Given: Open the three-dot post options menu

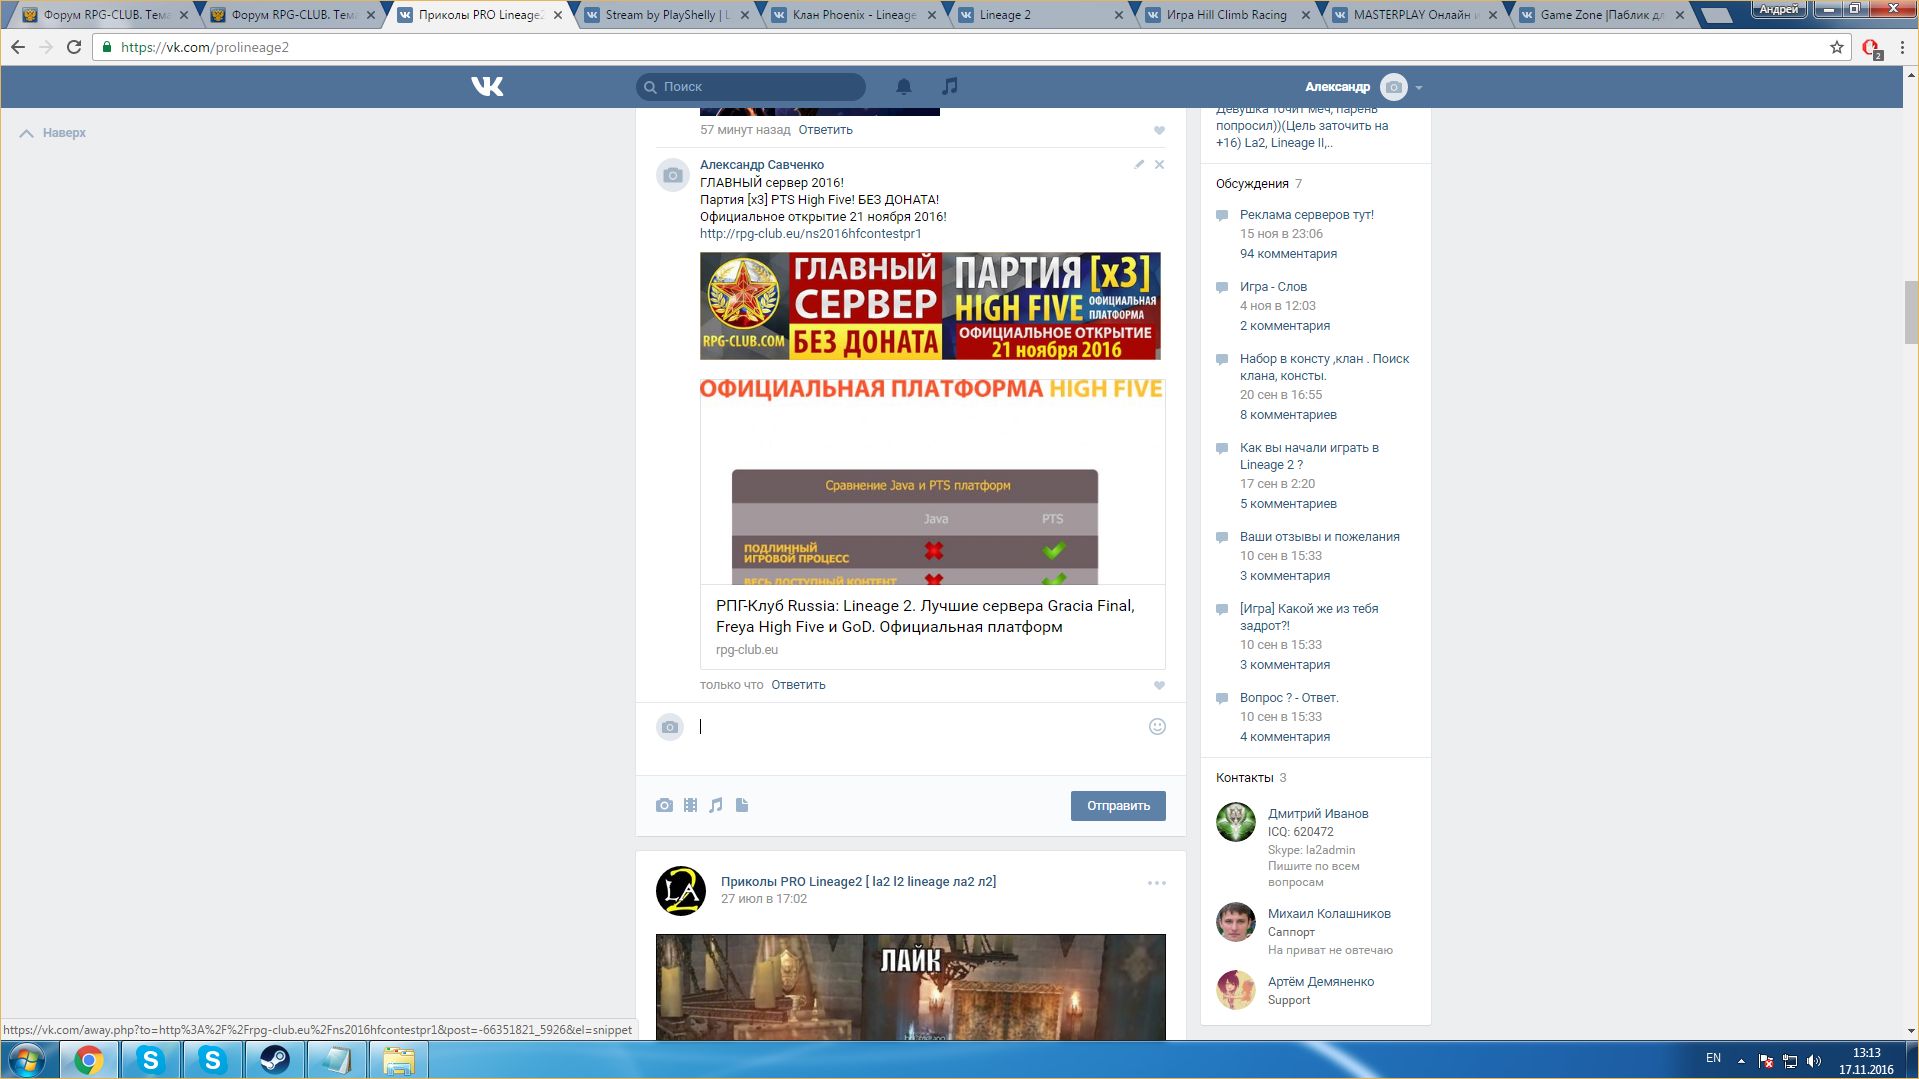Looking at the screenshot, I should pos(1157,883).
